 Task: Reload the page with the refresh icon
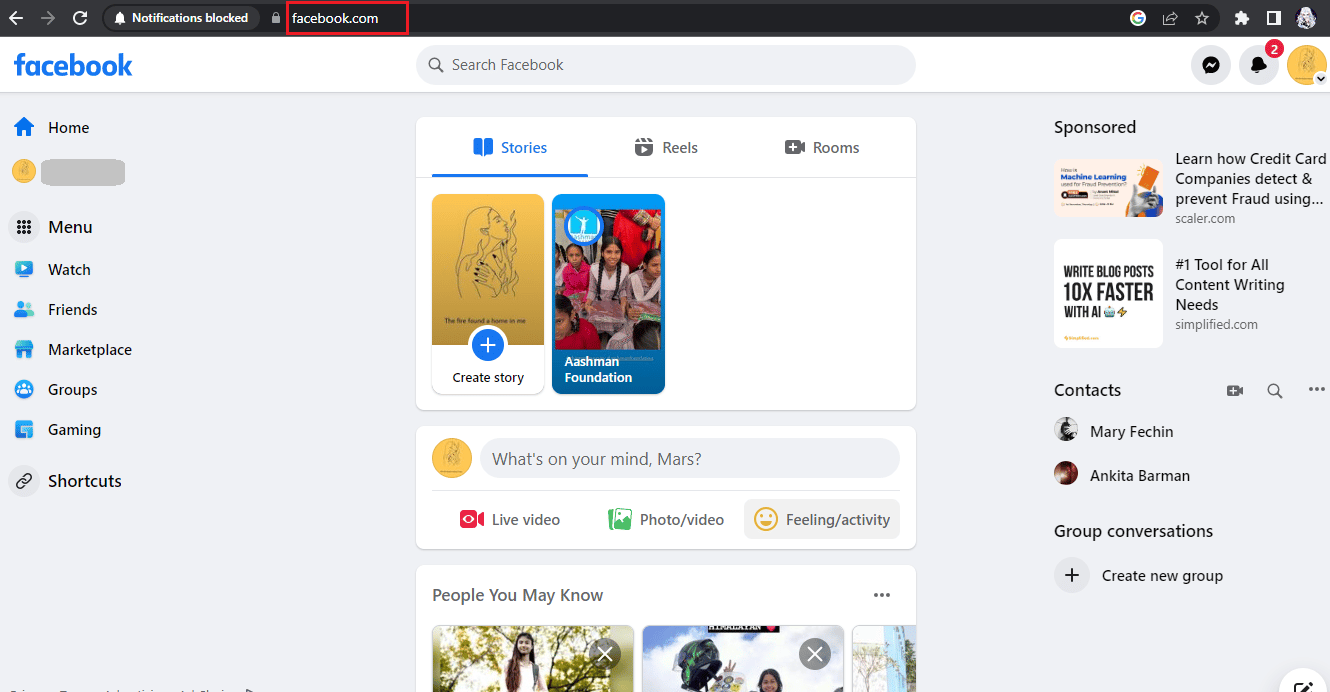(x=80, y=18)
